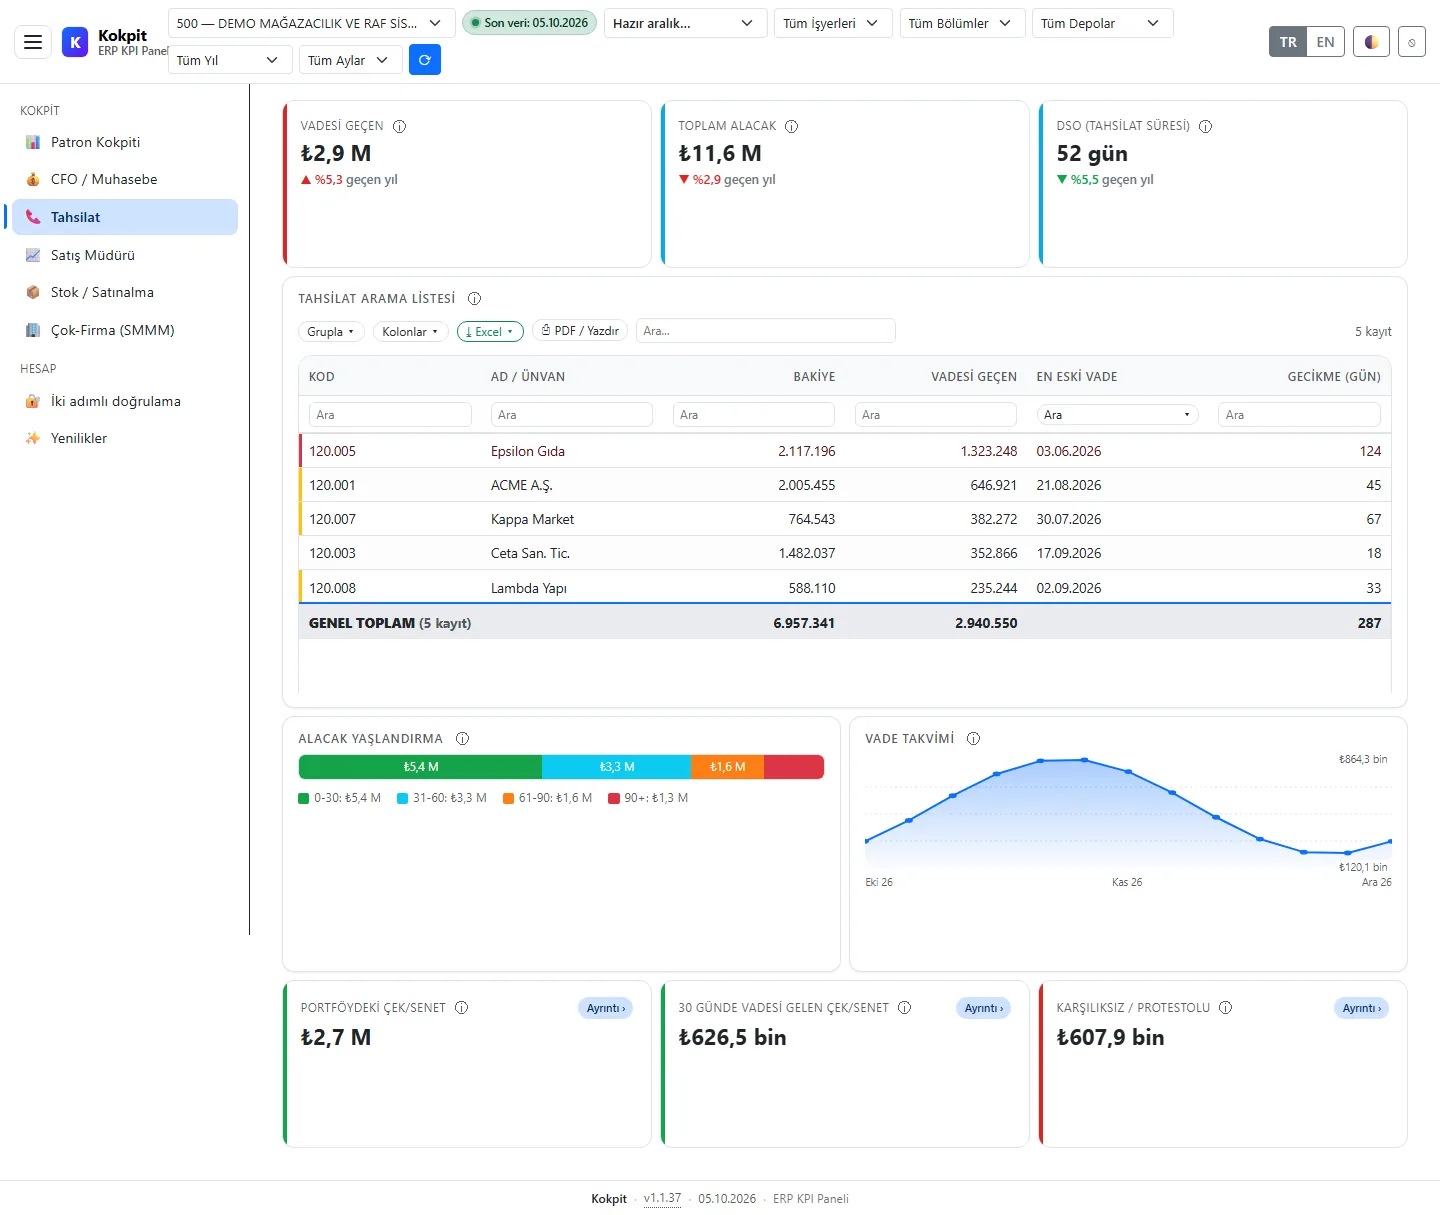Click Ayrıntı on the KARŞILIKSIZ / PROTESTOLU card

click(1362, 1008)
